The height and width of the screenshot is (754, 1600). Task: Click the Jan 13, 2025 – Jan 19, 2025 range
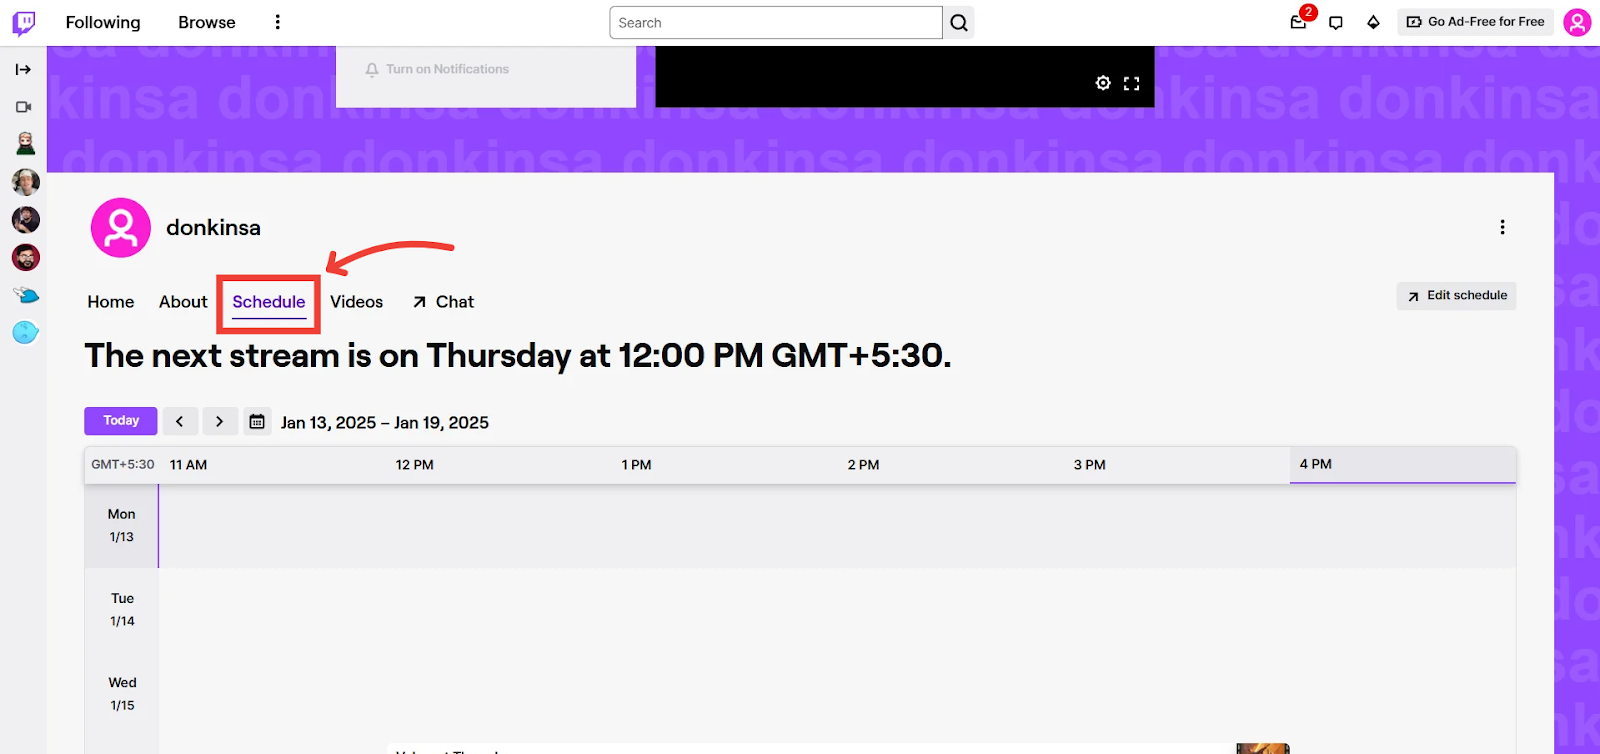pyautogui.click(x=385, y=423)
